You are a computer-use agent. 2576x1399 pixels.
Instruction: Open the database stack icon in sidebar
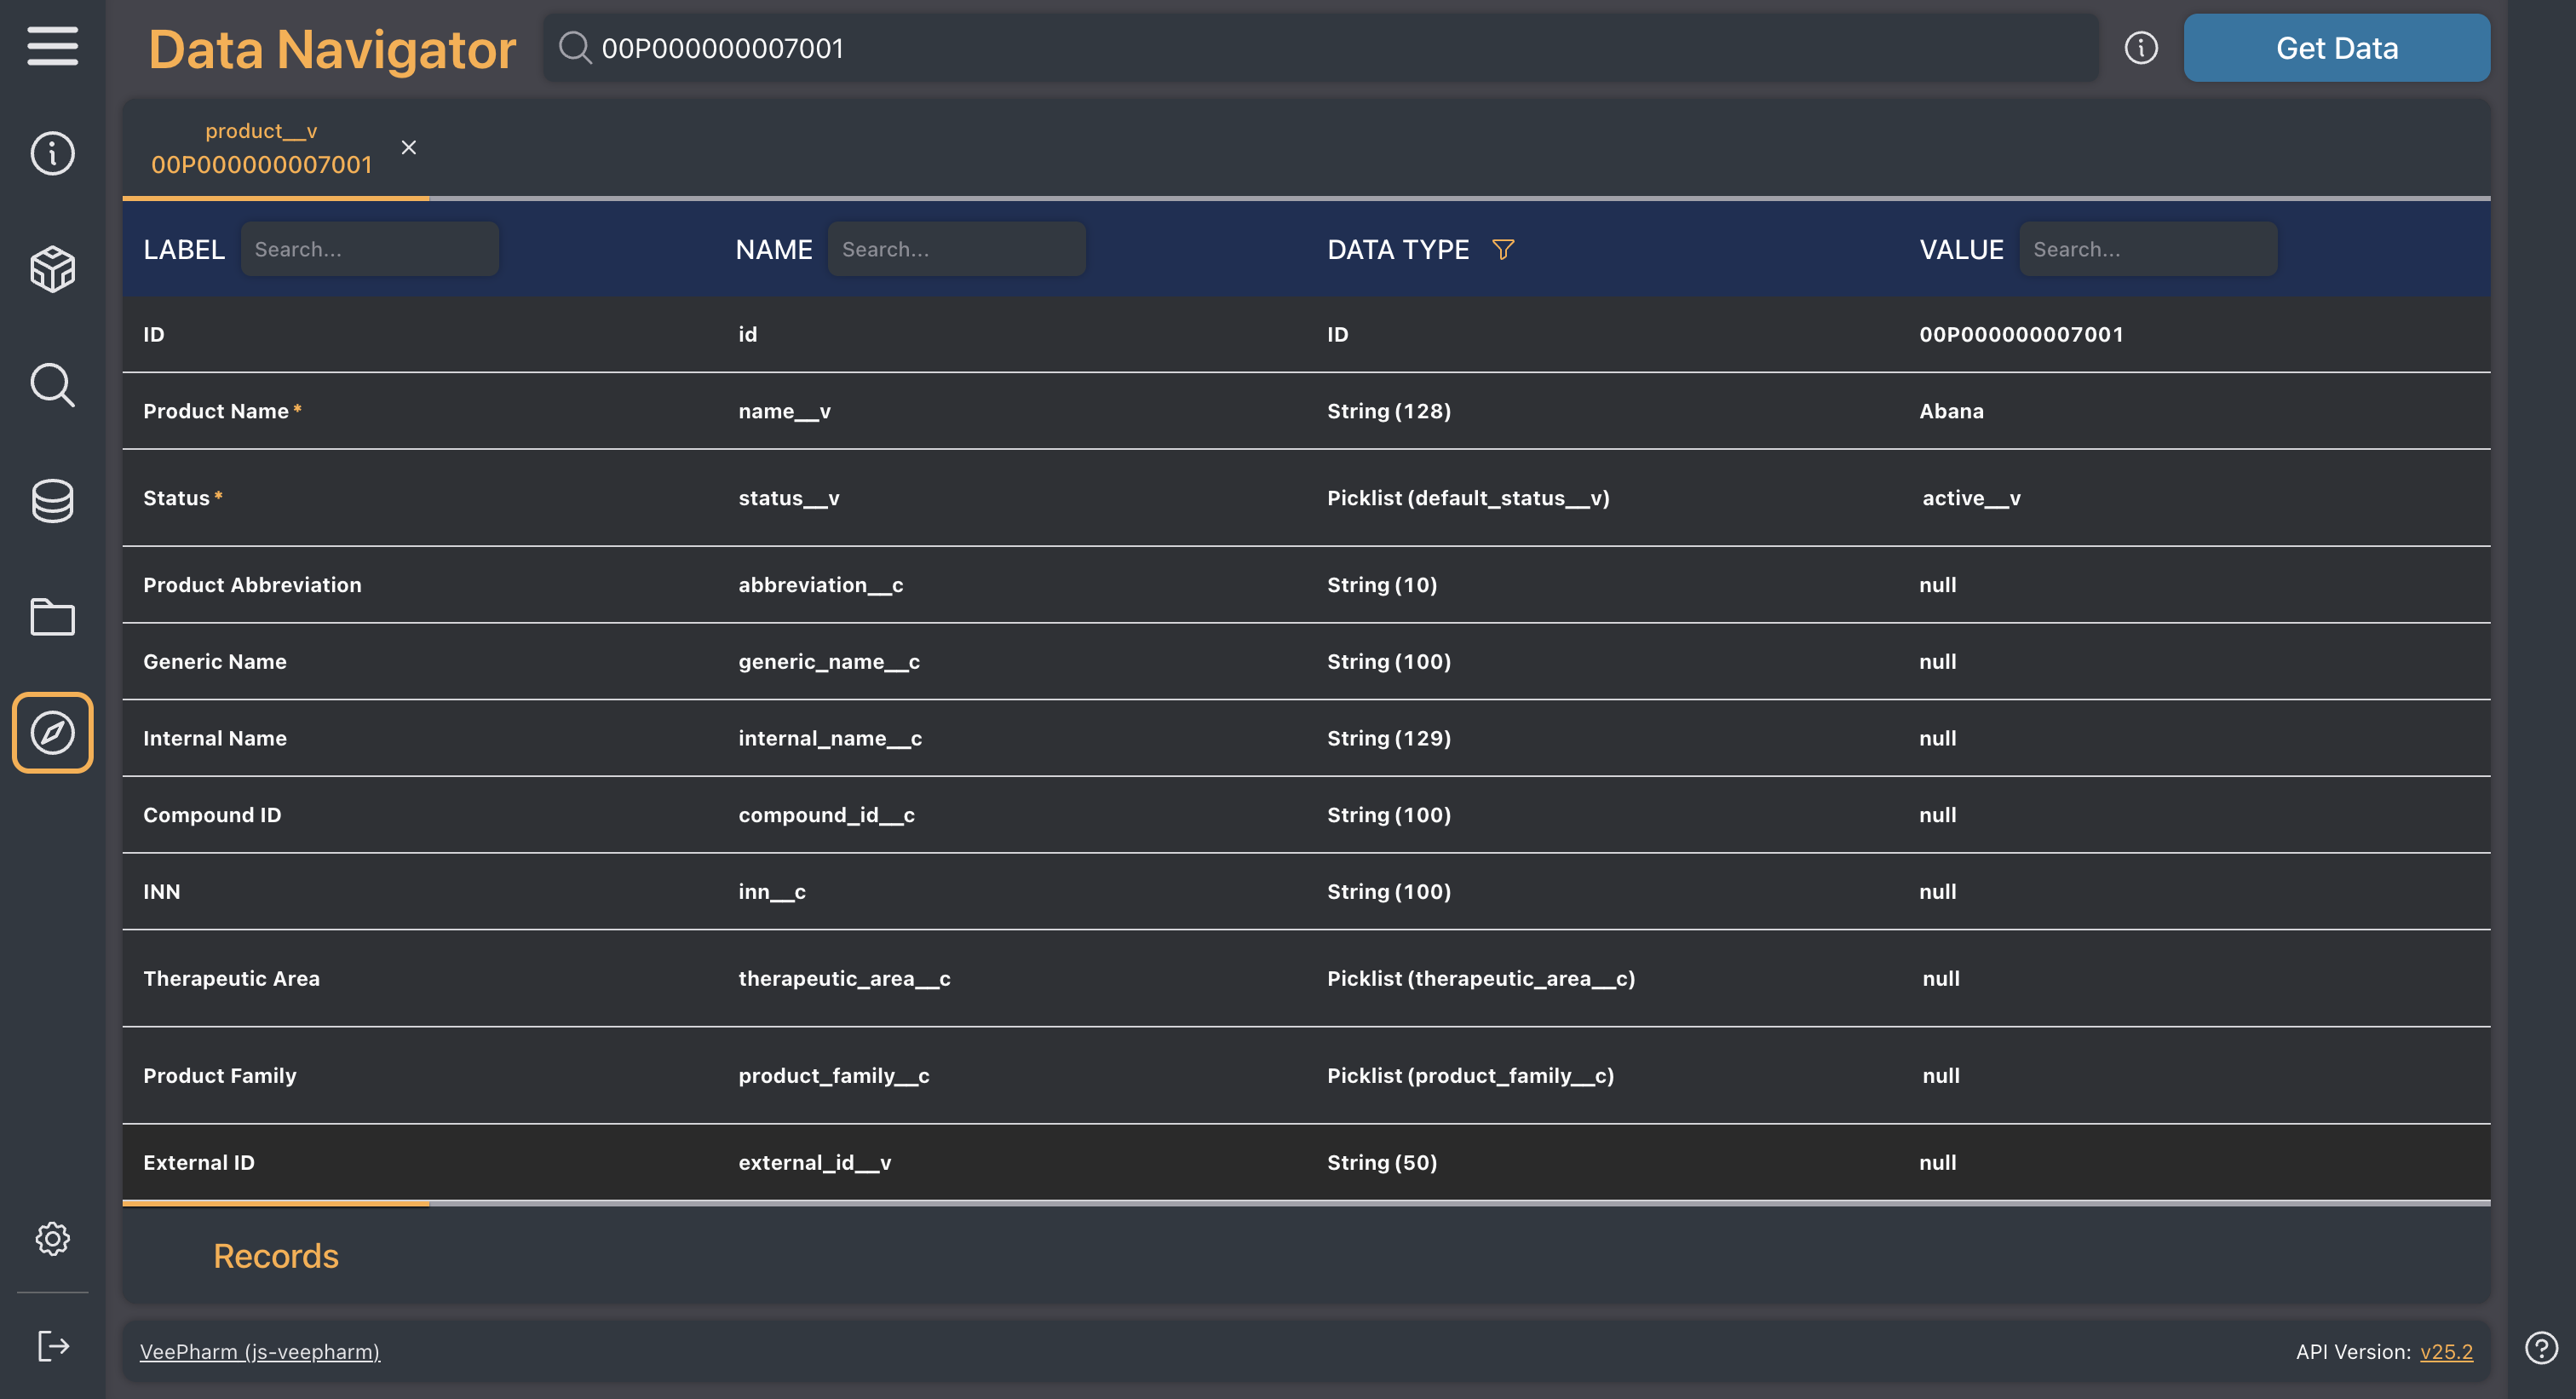52,501
